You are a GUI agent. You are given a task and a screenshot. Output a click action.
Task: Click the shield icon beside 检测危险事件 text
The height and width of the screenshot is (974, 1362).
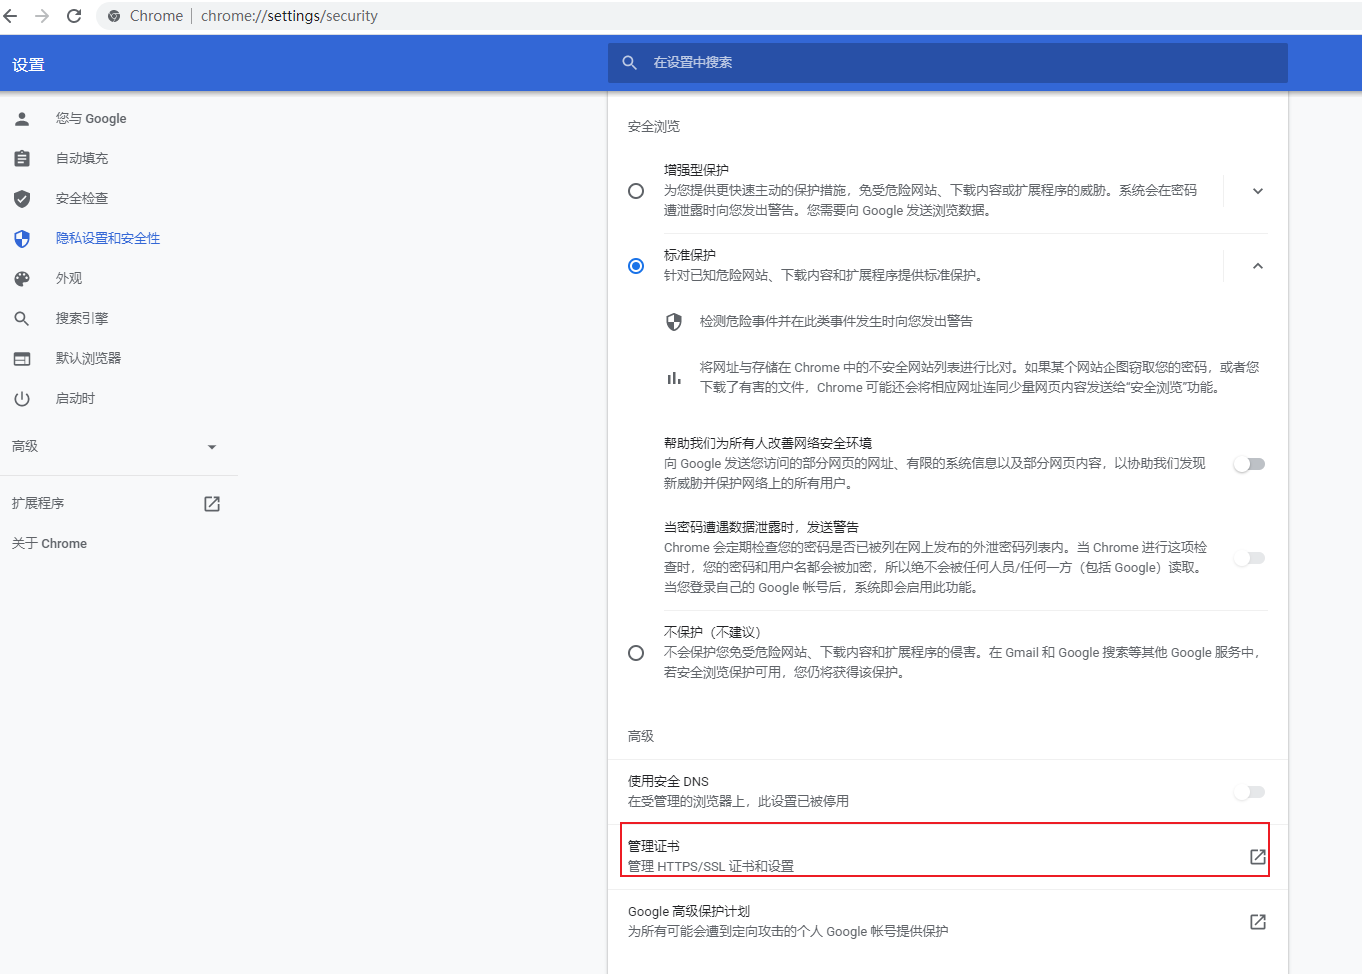pyautogui.click(x=674, y=322)
